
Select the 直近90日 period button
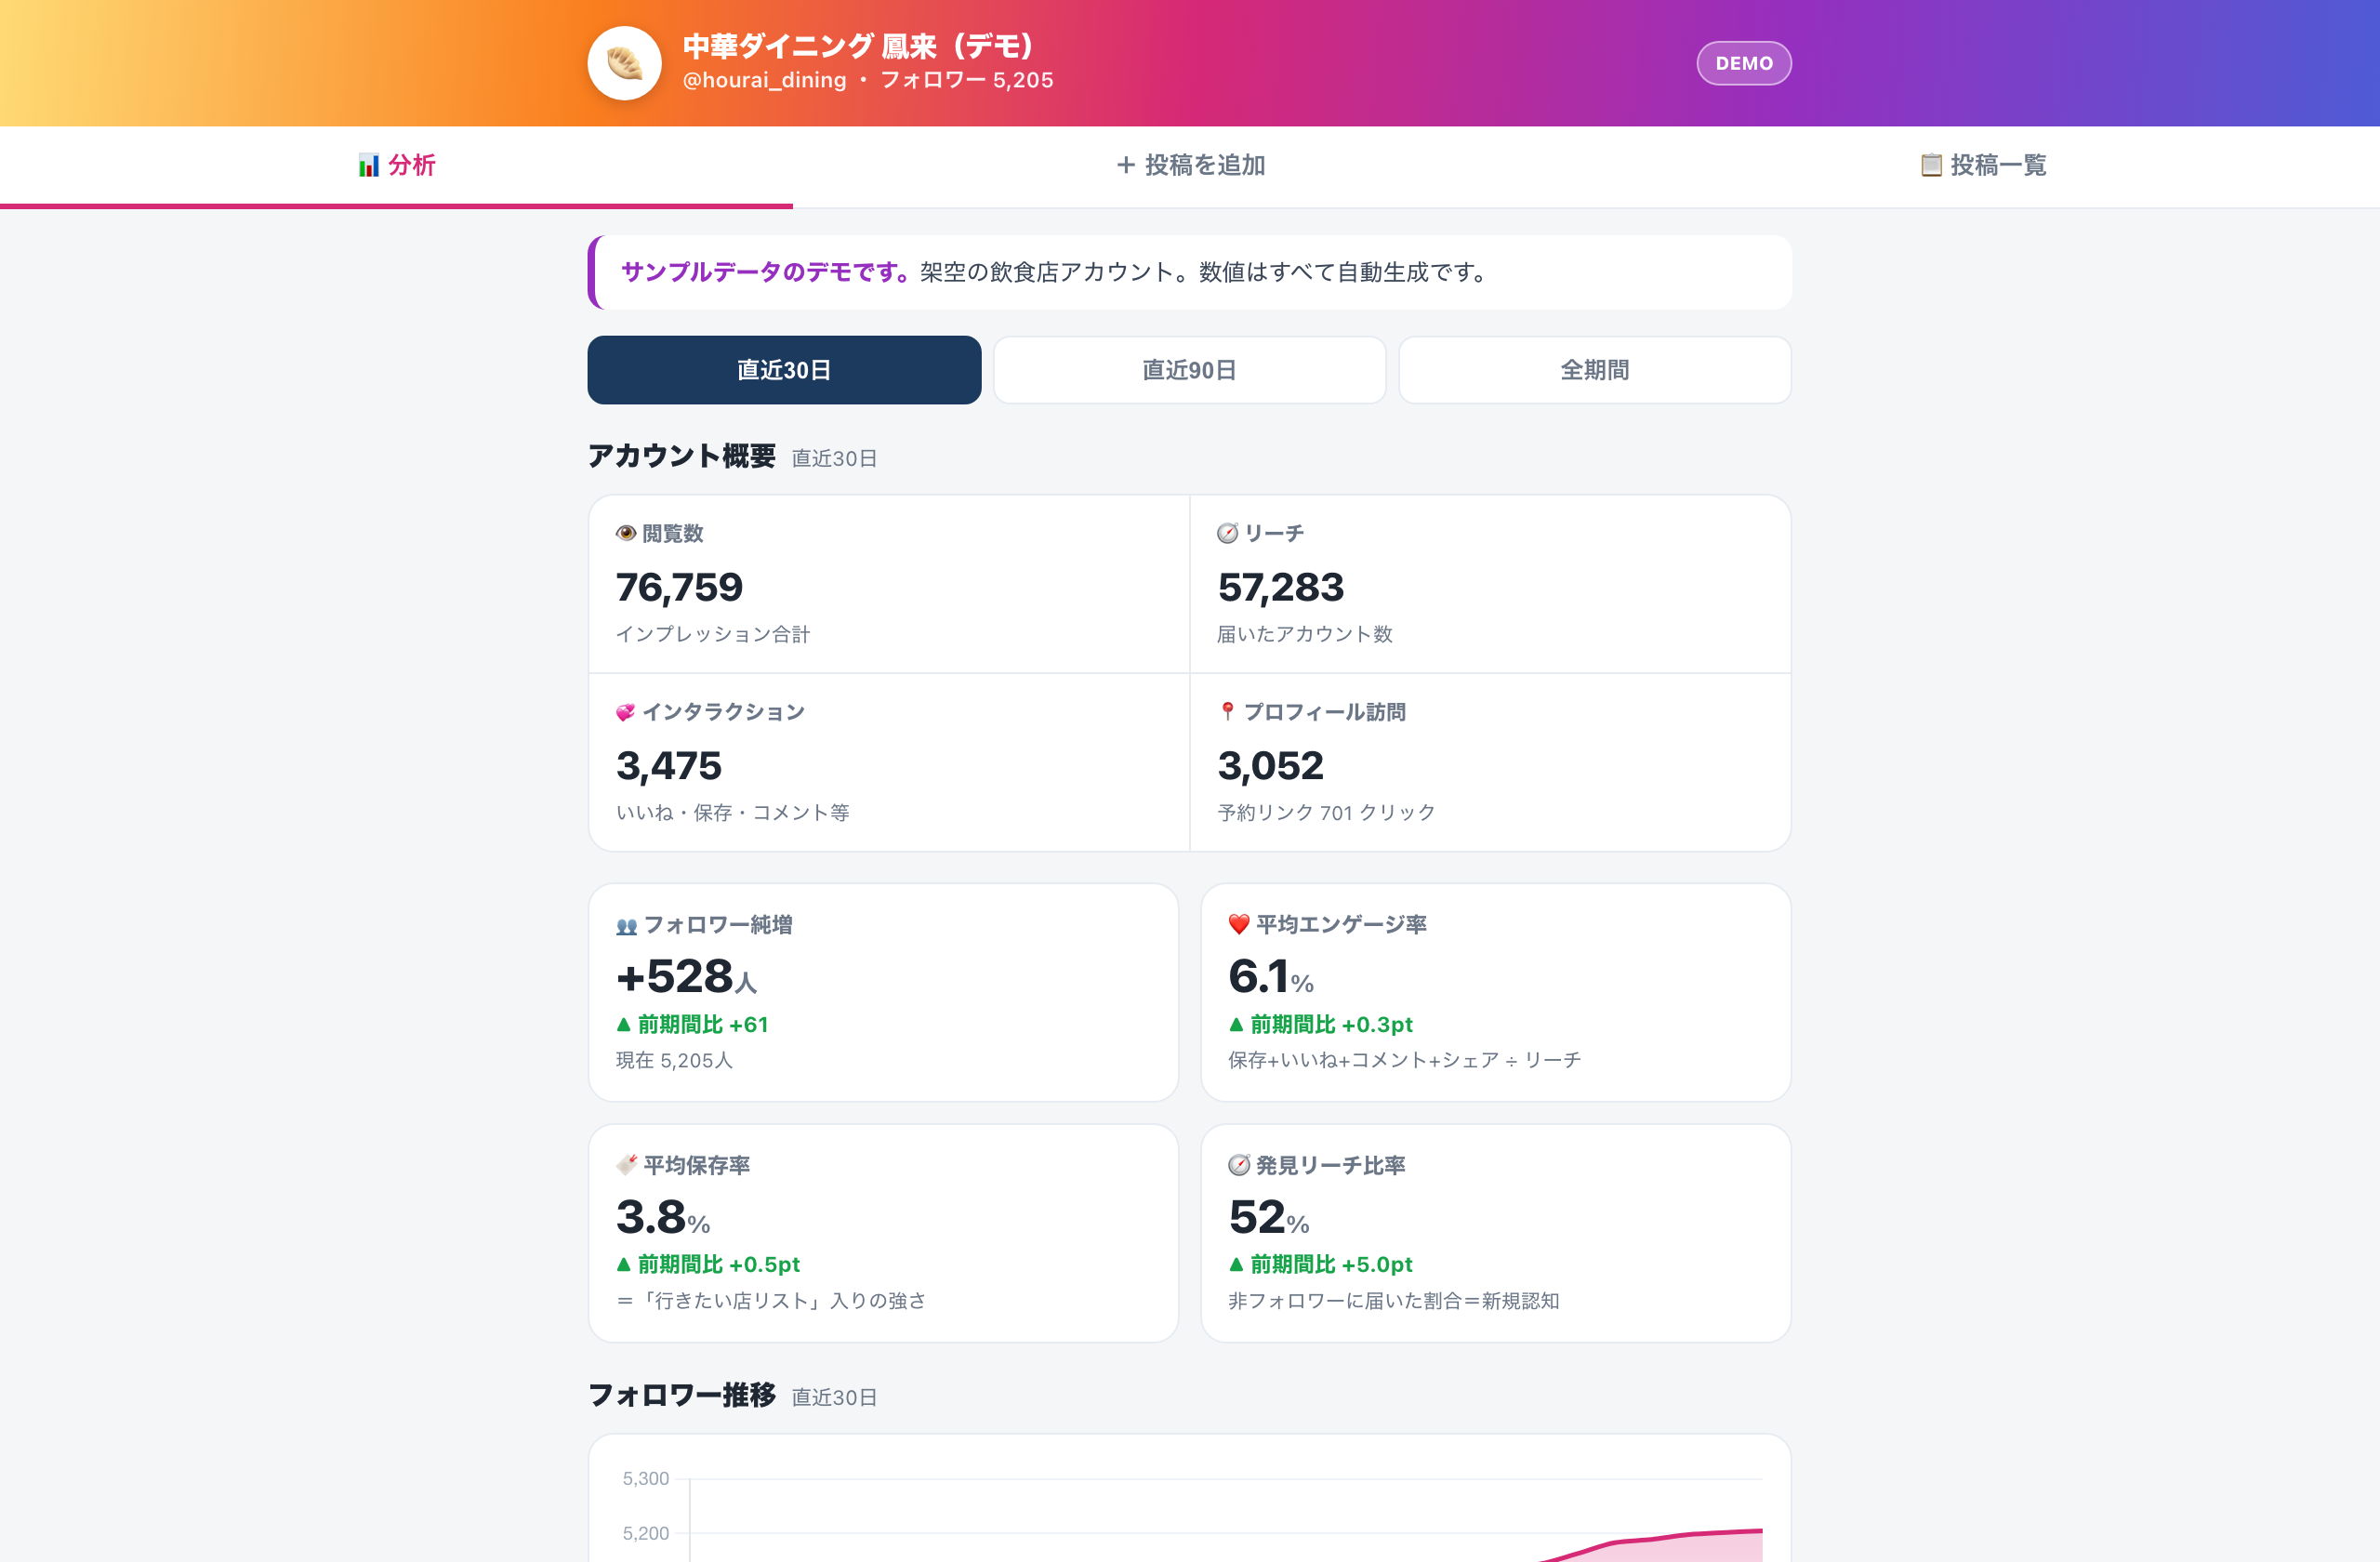(1189, 370)
